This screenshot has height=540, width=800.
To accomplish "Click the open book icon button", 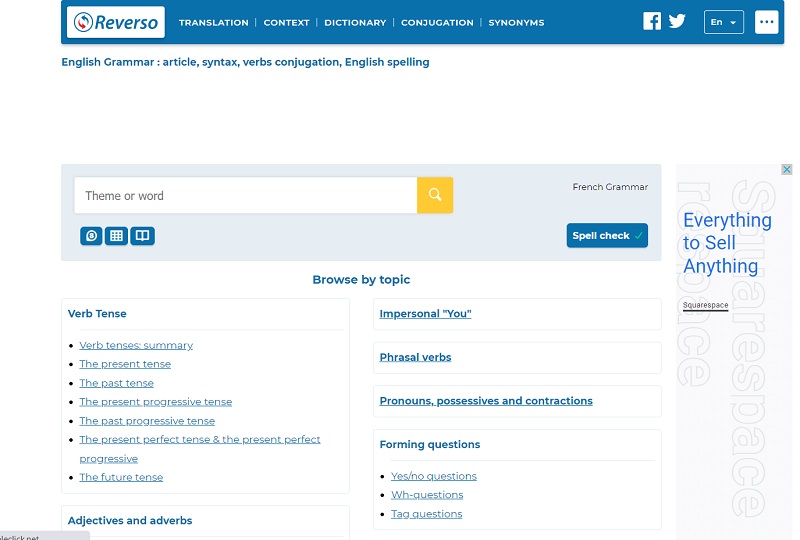I will coord(142,236).
